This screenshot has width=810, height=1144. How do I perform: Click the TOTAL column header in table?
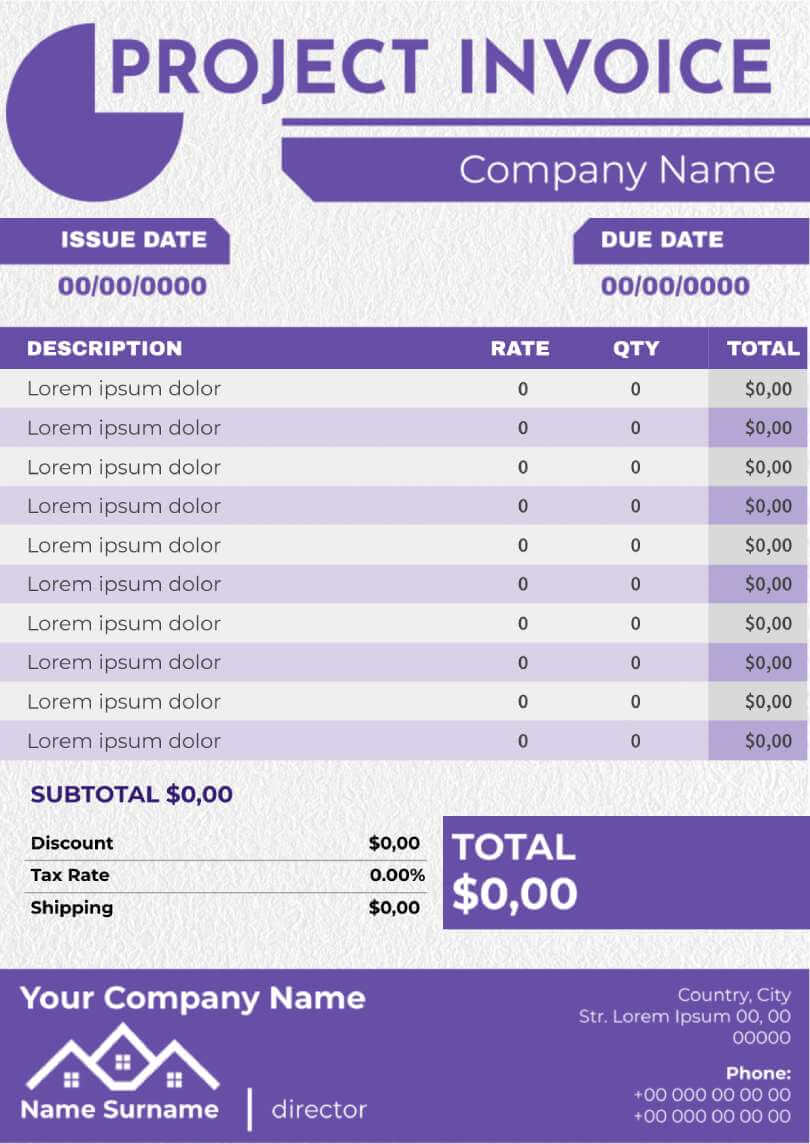(x=763, y=349)
